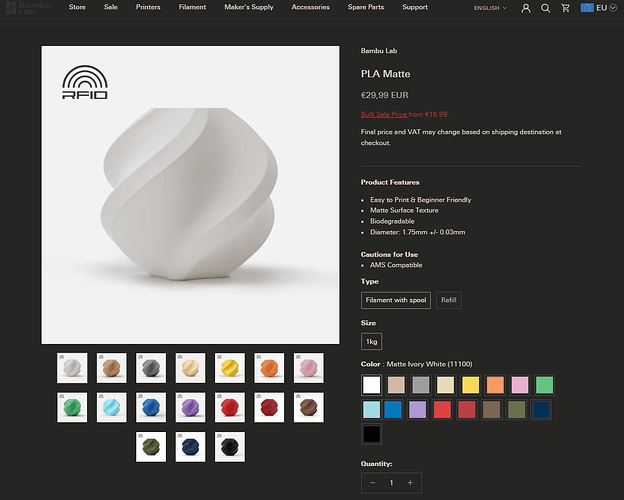The image size is (624, 500).
Task: Choose the olive green color swatch
Action: pos(517,410)
